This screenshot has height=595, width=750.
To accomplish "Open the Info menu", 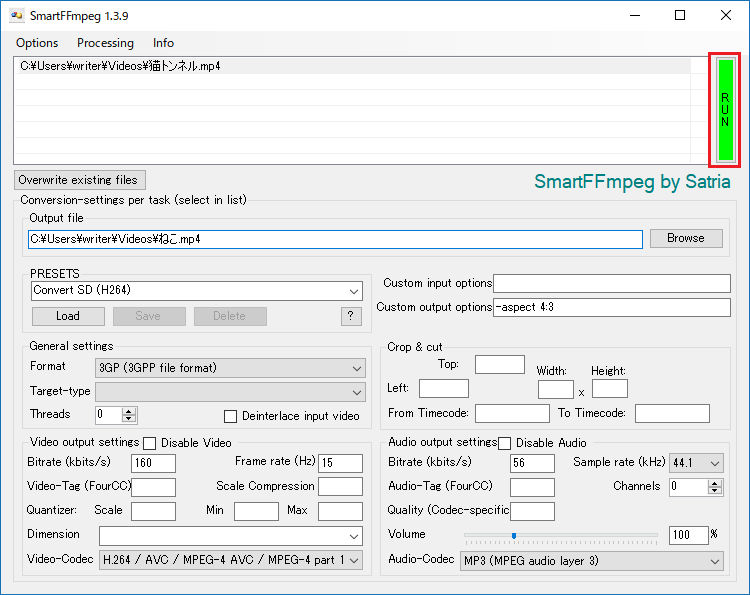I will pos(163,43).
